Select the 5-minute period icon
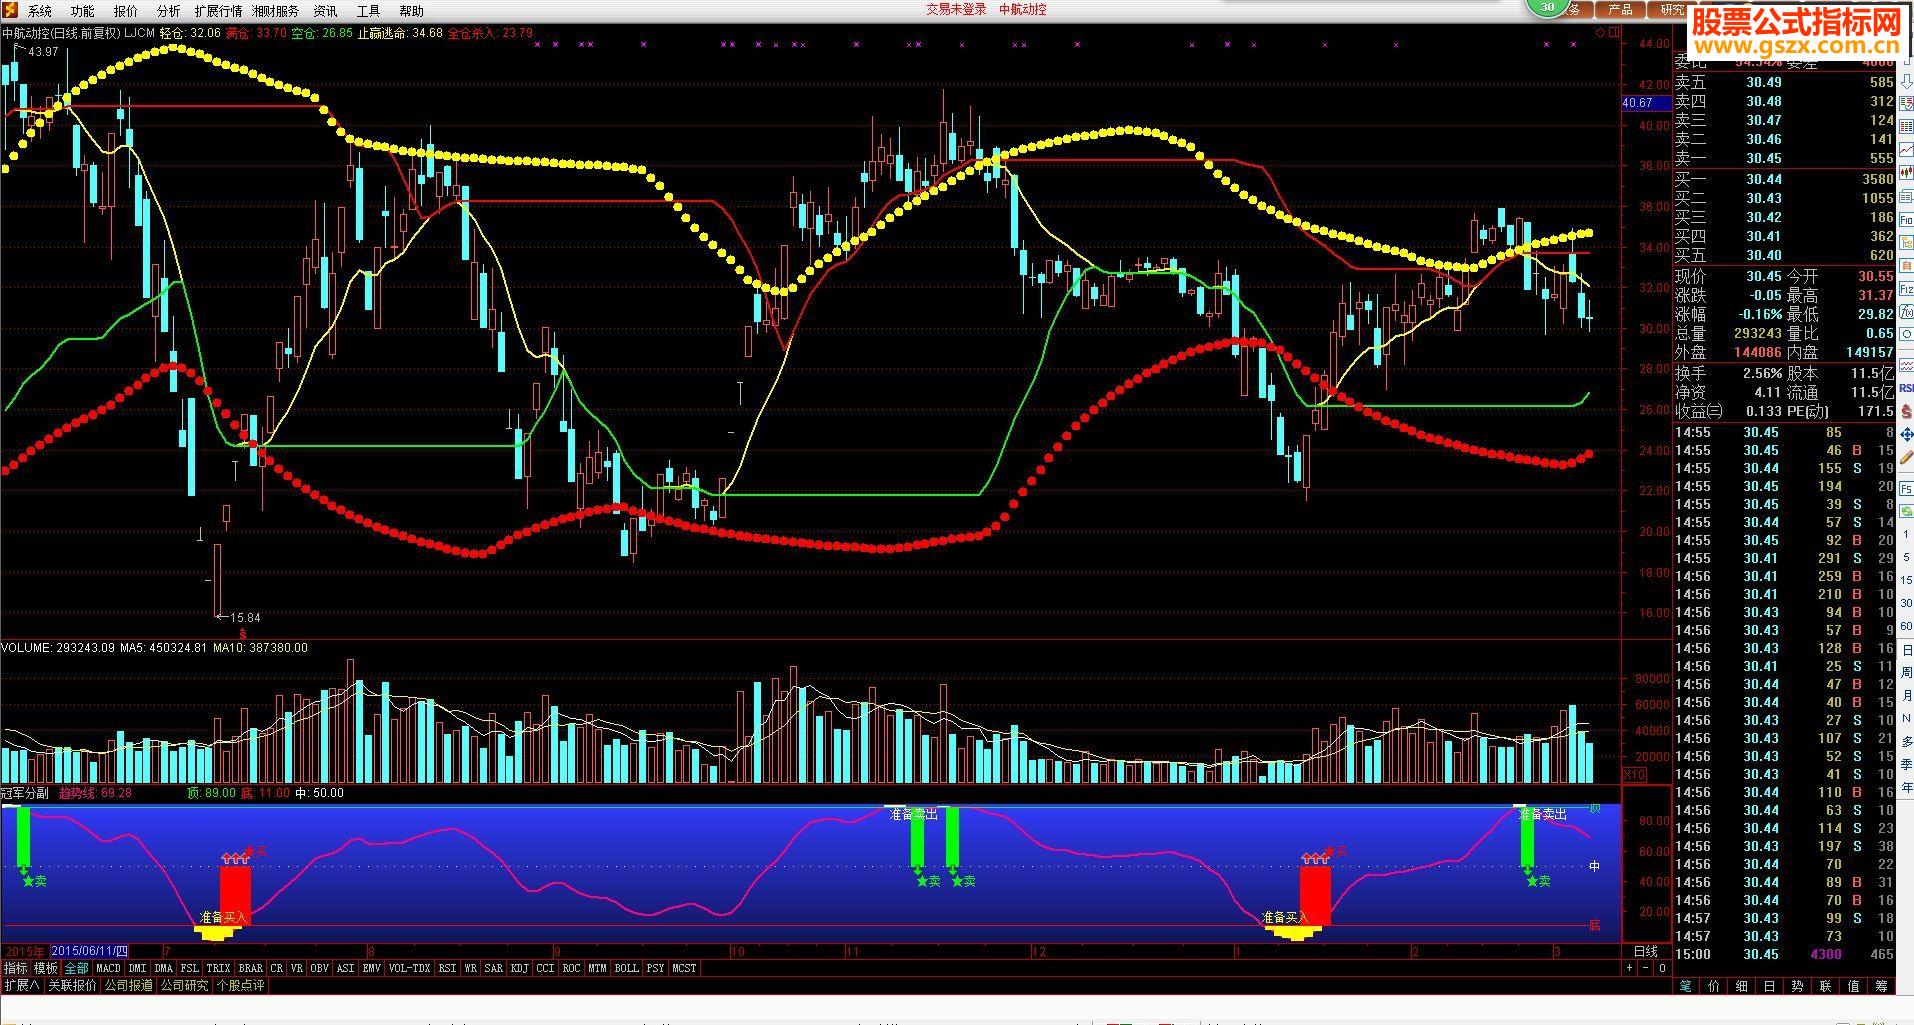 point(1906,556)
